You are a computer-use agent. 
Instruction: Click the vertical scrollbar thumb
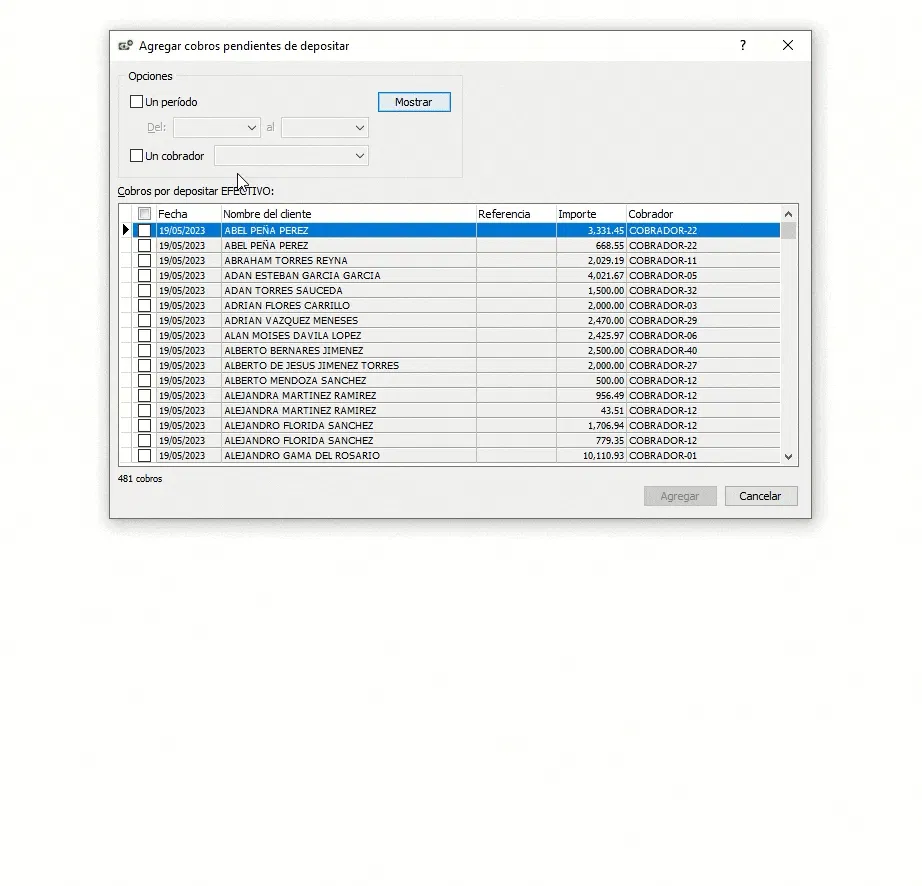tap(789, 230)
